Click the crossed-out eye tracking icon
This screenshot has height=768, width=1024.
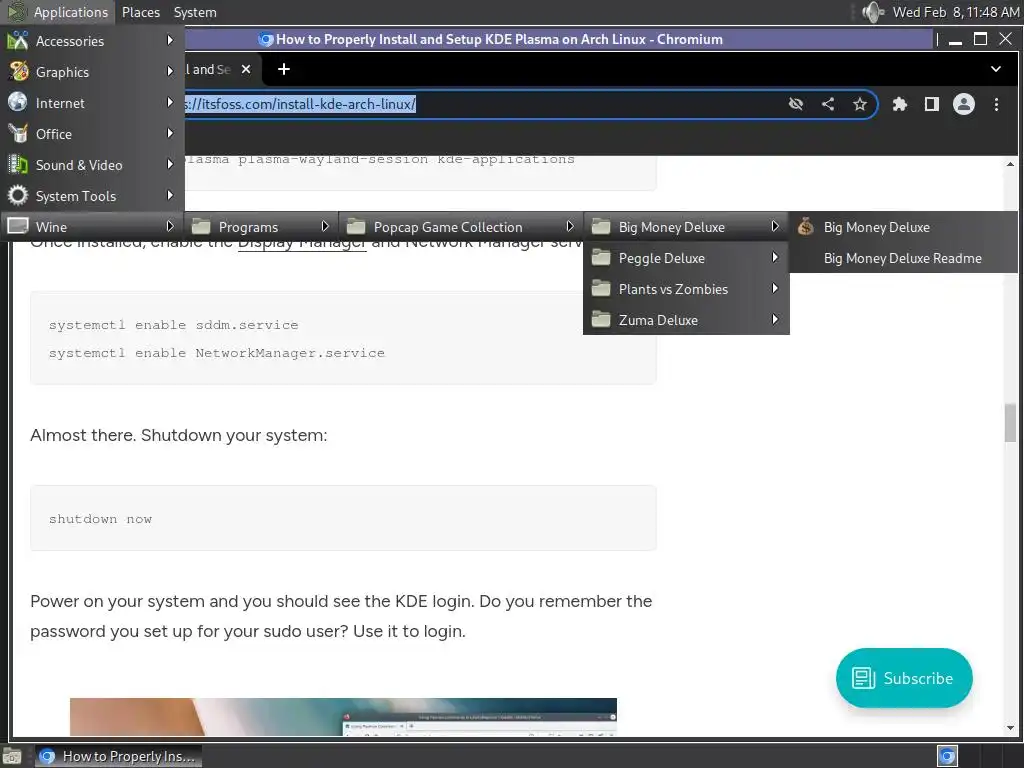point(795,104)
